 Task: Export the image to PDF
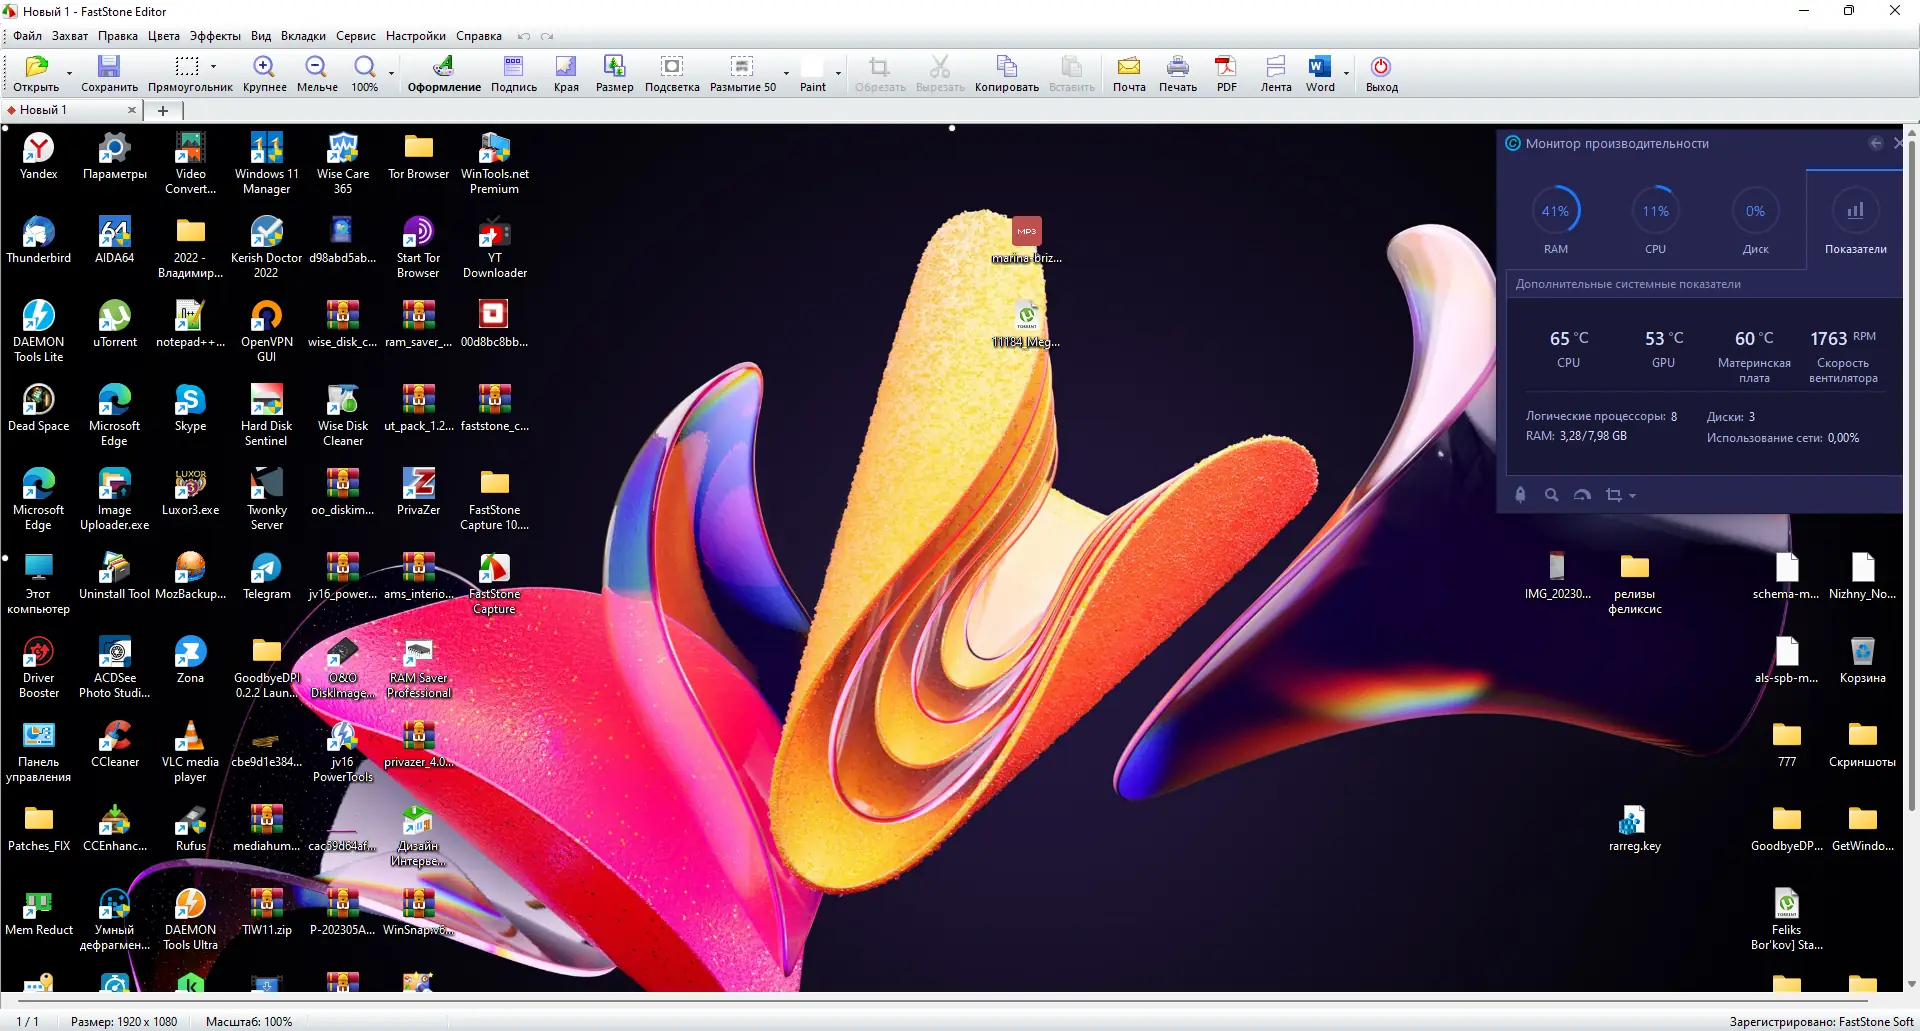click(1226, 73)
